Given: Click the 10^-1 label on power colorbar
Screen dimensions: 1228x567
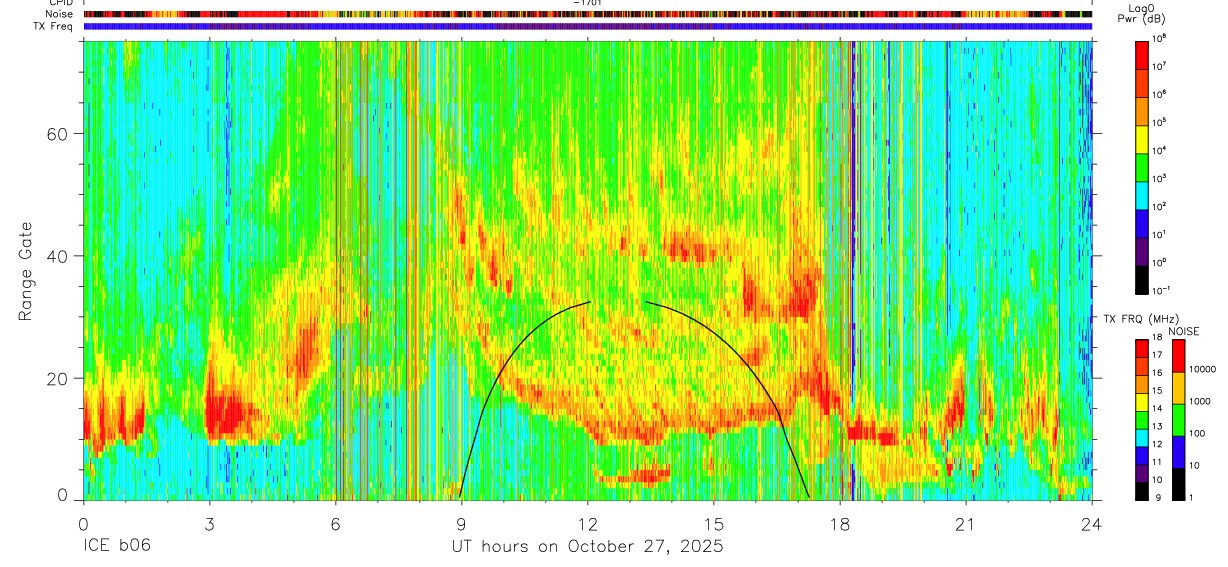Looking at the screenshot, I should [x=1161, y=291].
